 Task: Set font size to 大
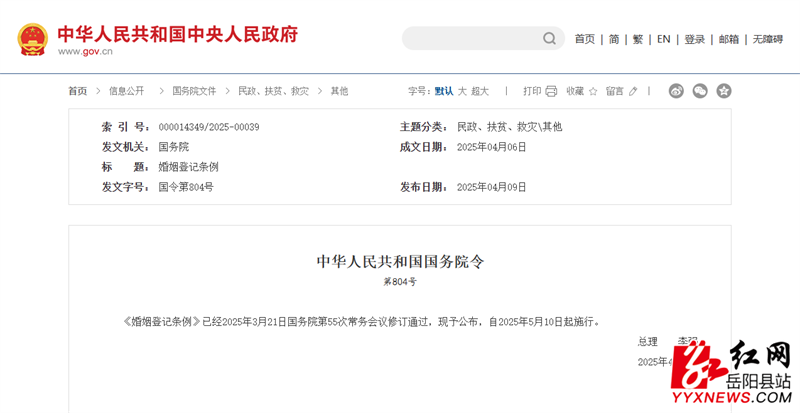pyautogui.click(x=462, y=91)
